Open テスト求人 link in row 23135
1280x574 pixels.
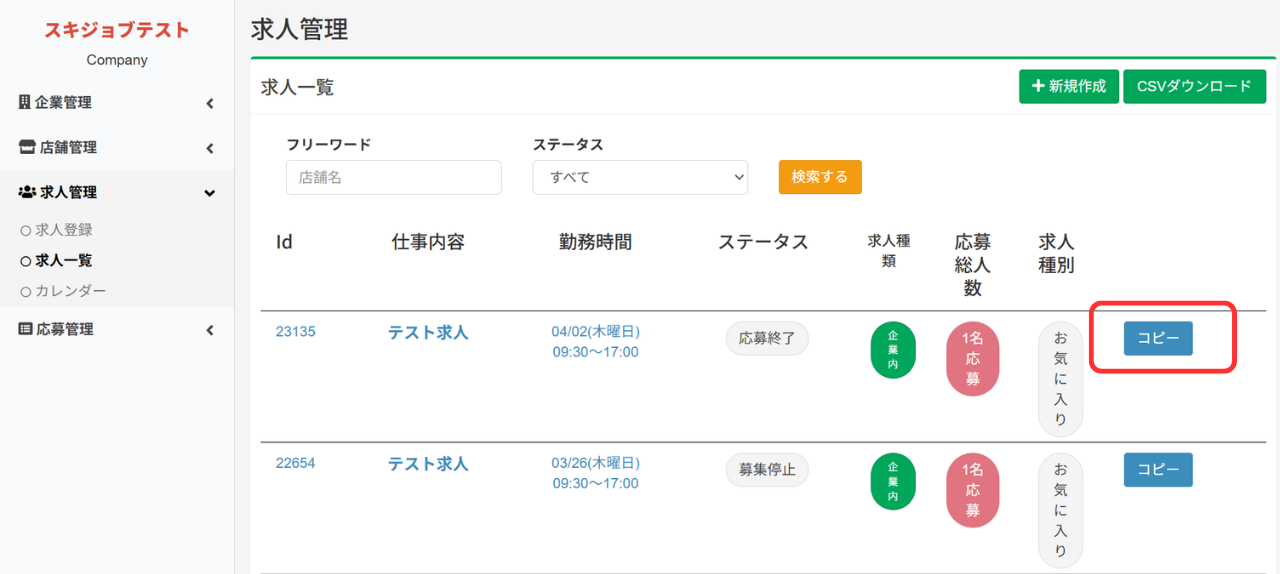[428, 333]
